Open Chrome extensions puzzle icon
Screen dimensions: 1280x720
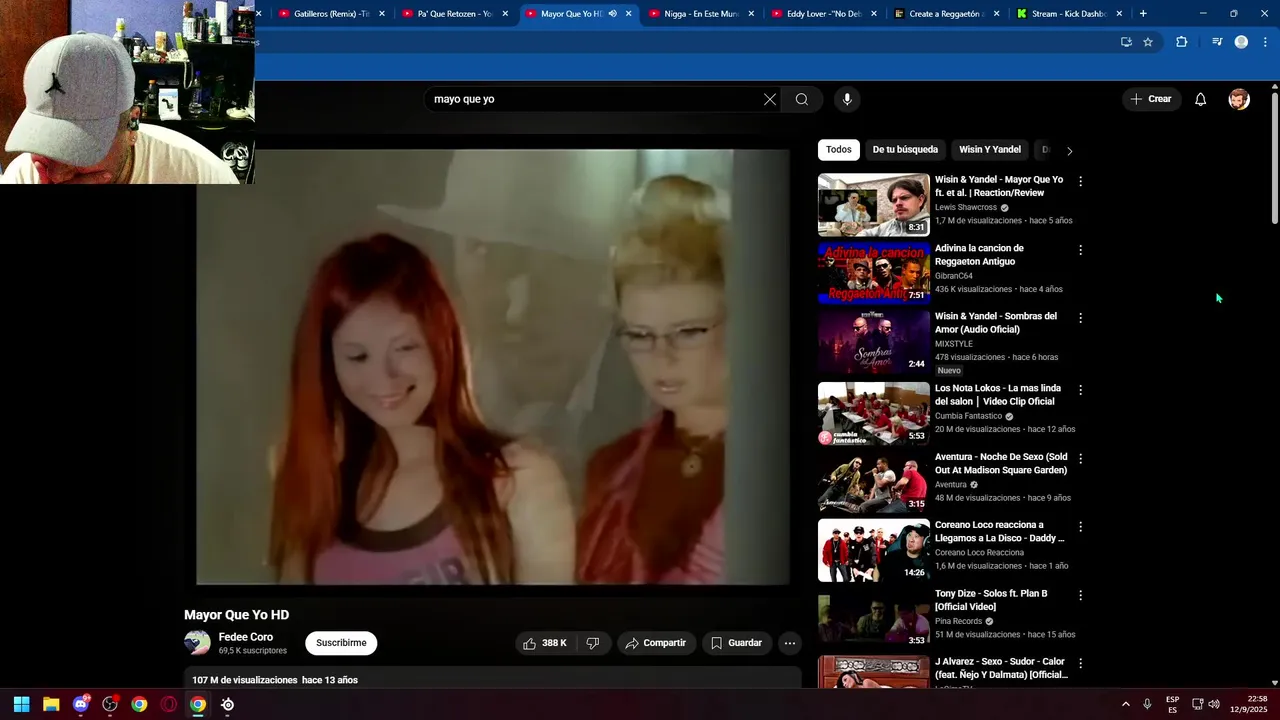click(x=1181, y=42)
